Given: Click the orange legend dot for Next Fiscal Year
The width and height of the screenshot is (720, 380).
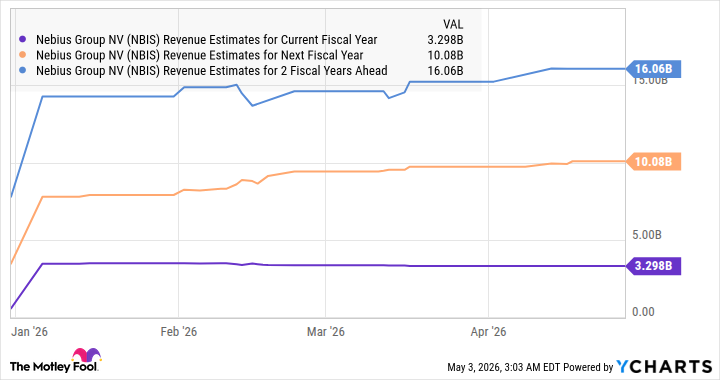Looking at the screenshot, I should [x=23, y=56].
